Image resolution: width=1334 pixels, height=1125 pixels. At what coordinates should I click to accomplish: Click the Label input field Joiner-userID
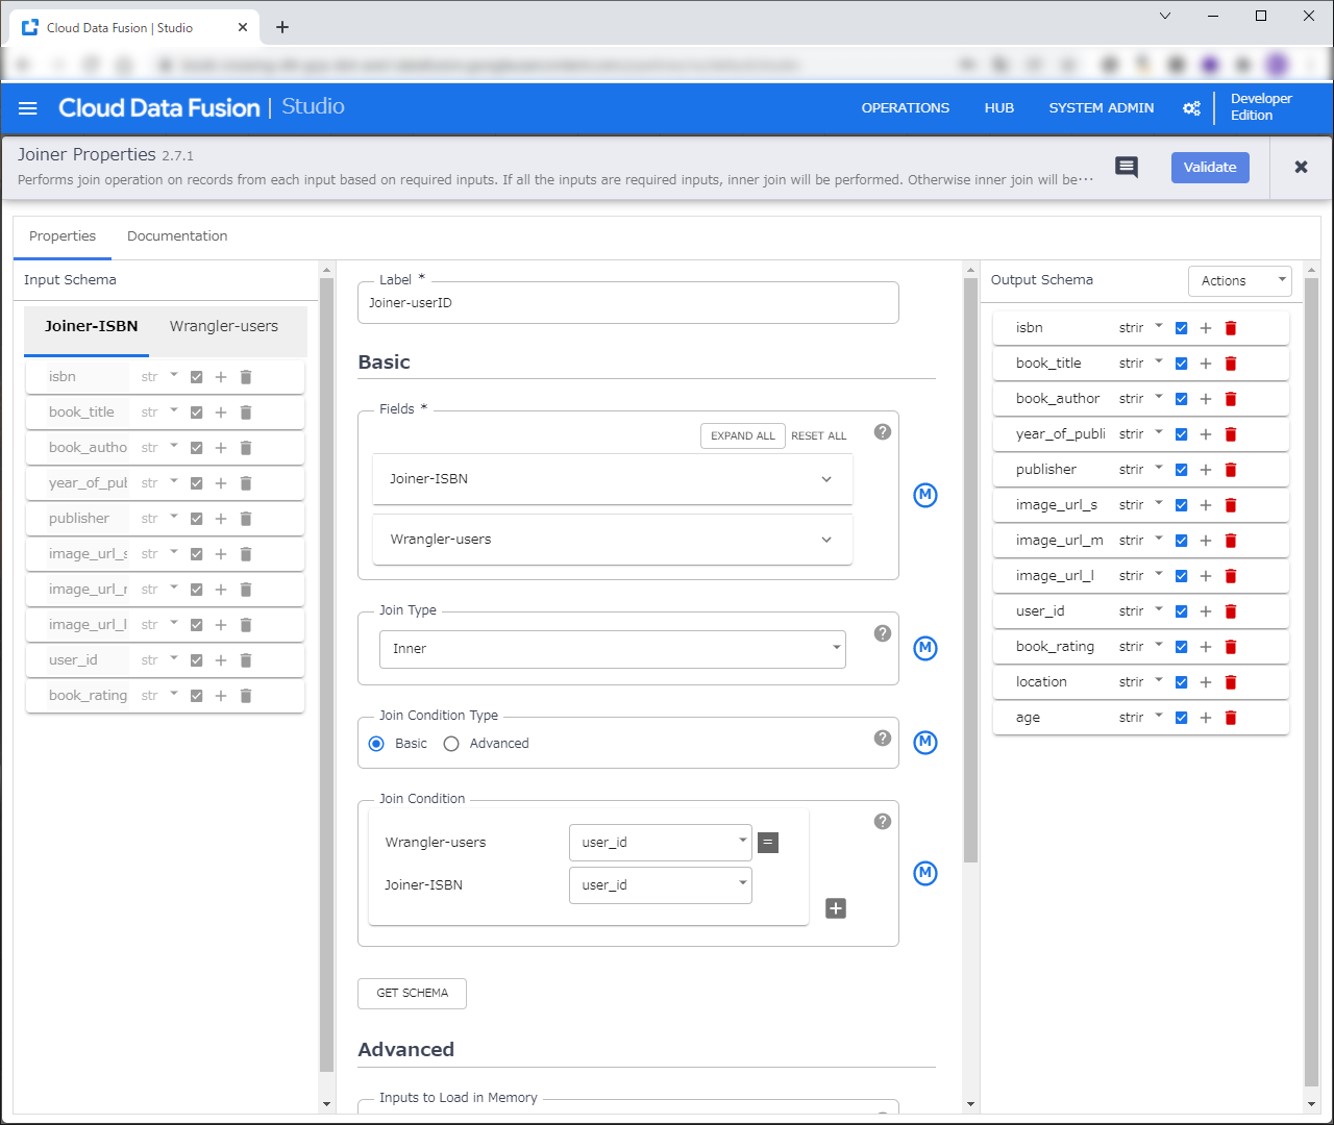(628, 303)
